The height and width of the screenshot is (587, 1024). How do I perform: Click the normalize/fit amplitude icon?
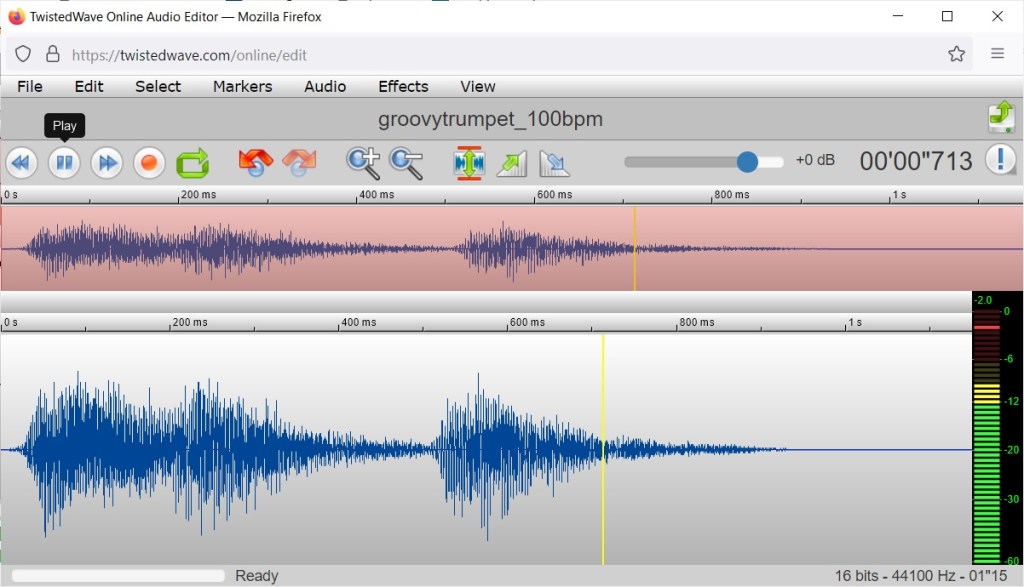(x=469, y=162)
